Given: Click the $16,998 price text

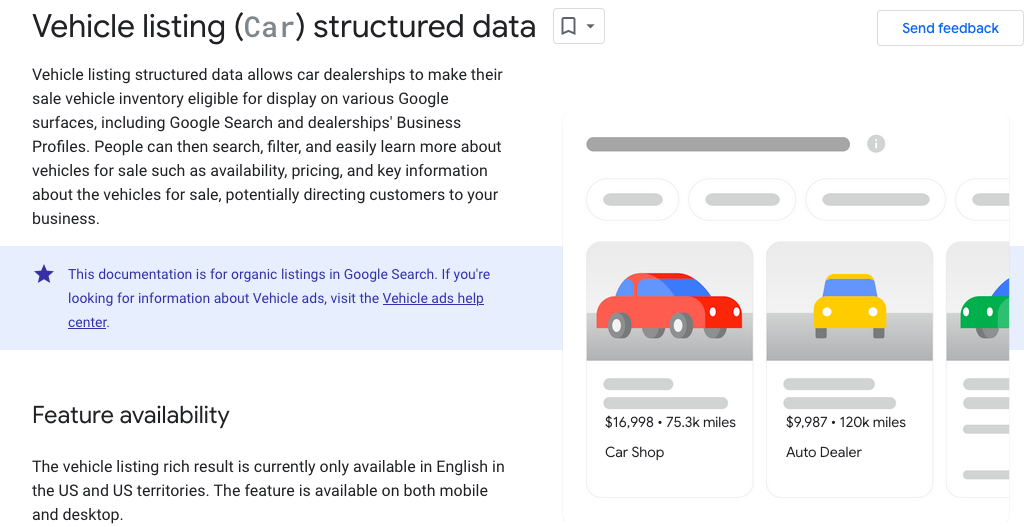Looking at the screenshot, I should [x=629, y=422].
